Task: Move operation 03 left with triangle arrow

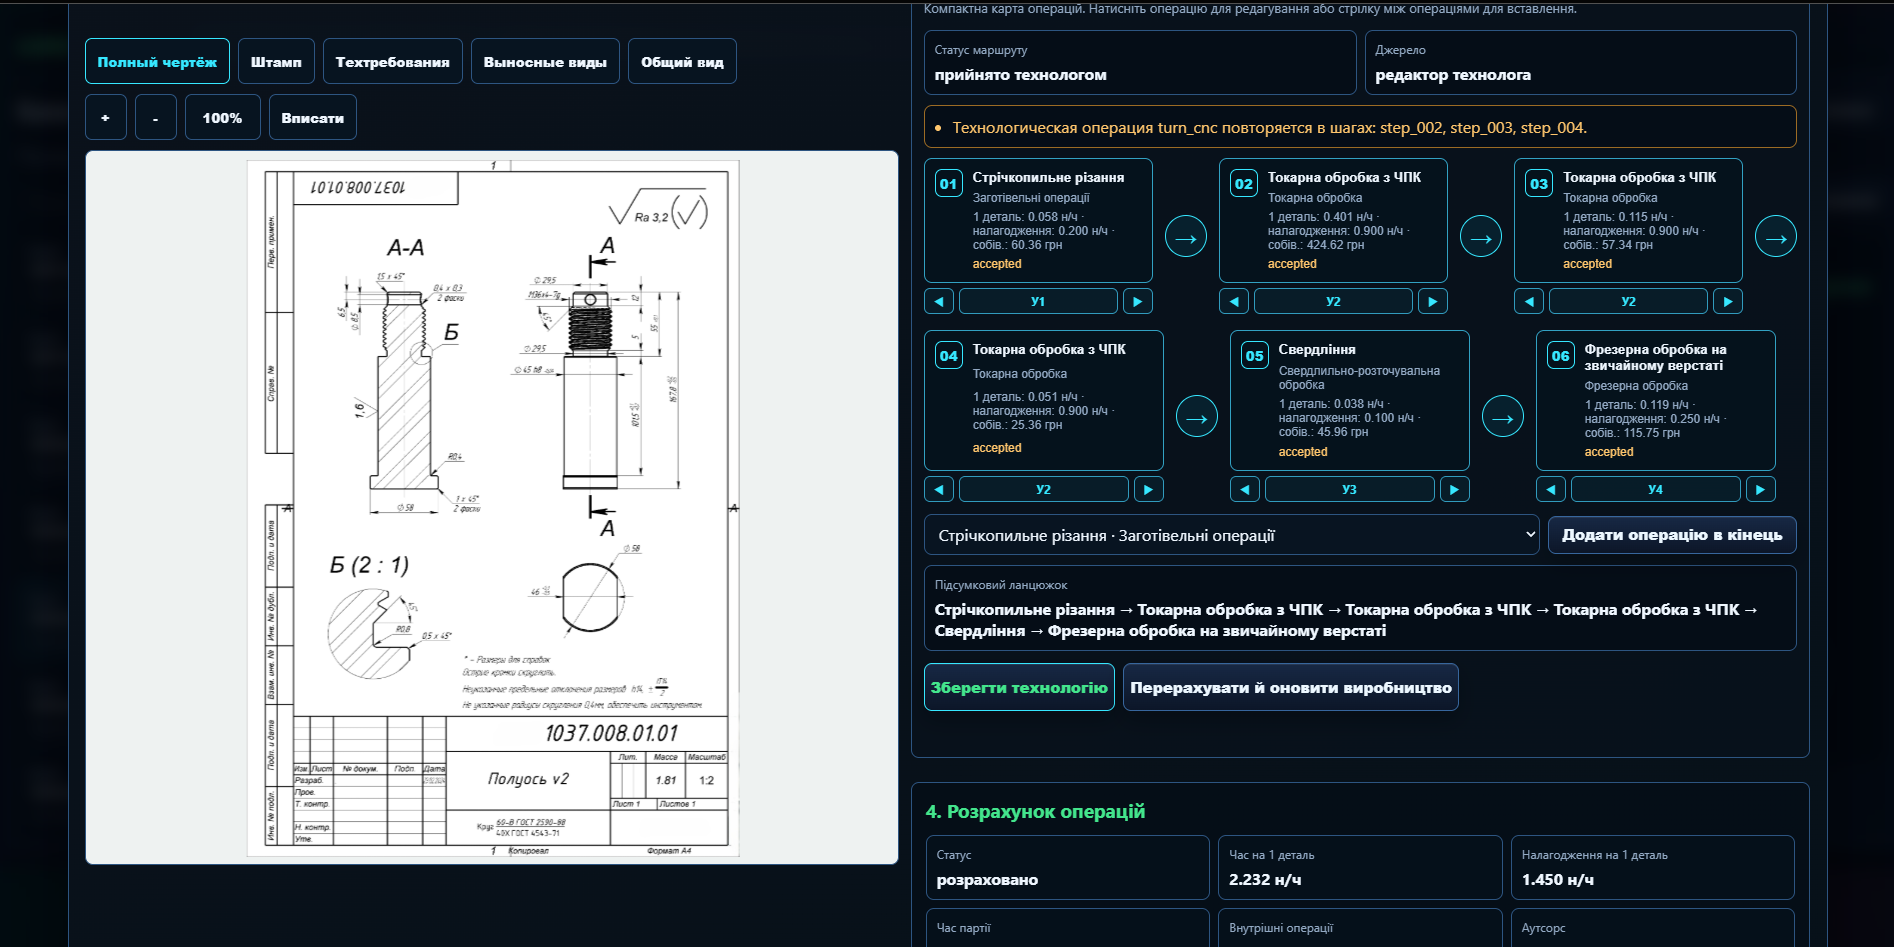Action: (1529, 301)
